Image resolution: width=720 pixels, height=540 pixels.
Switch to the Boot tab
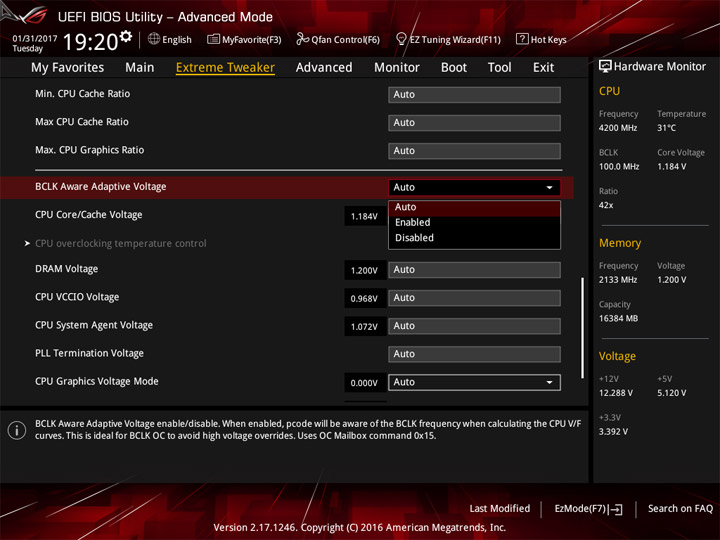tap(454, 68)
